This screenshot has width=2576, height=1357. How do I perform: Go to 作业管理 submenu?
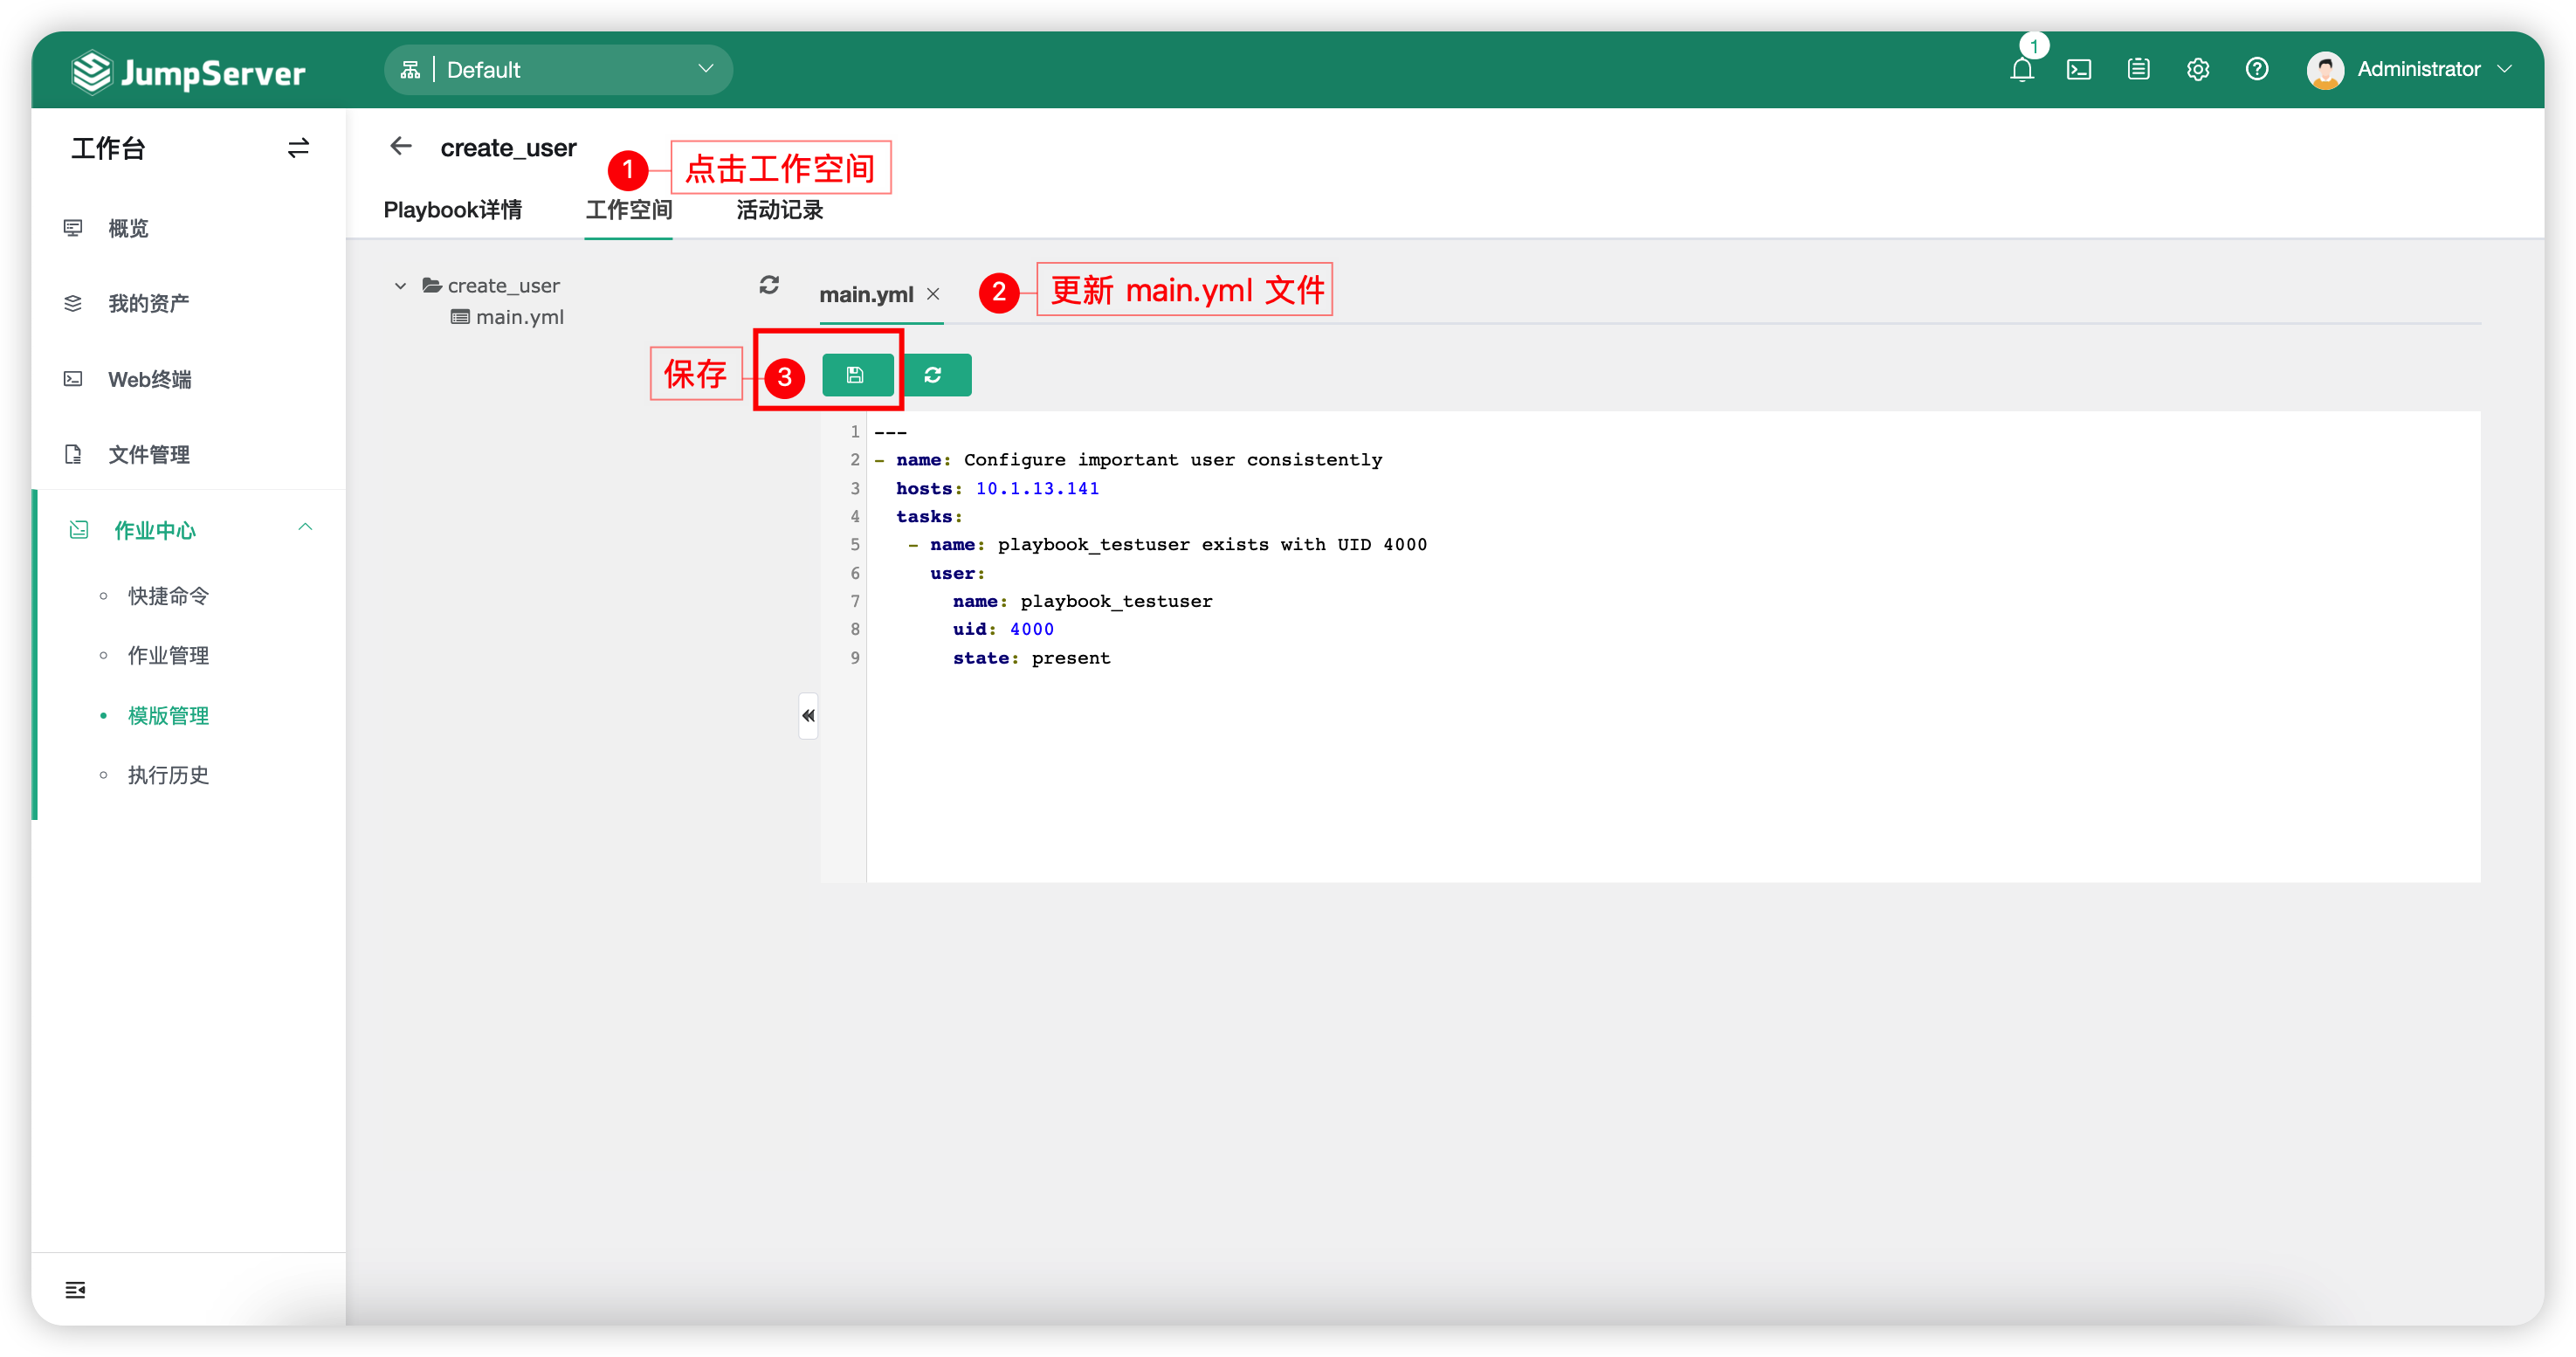tap(168, 656)
